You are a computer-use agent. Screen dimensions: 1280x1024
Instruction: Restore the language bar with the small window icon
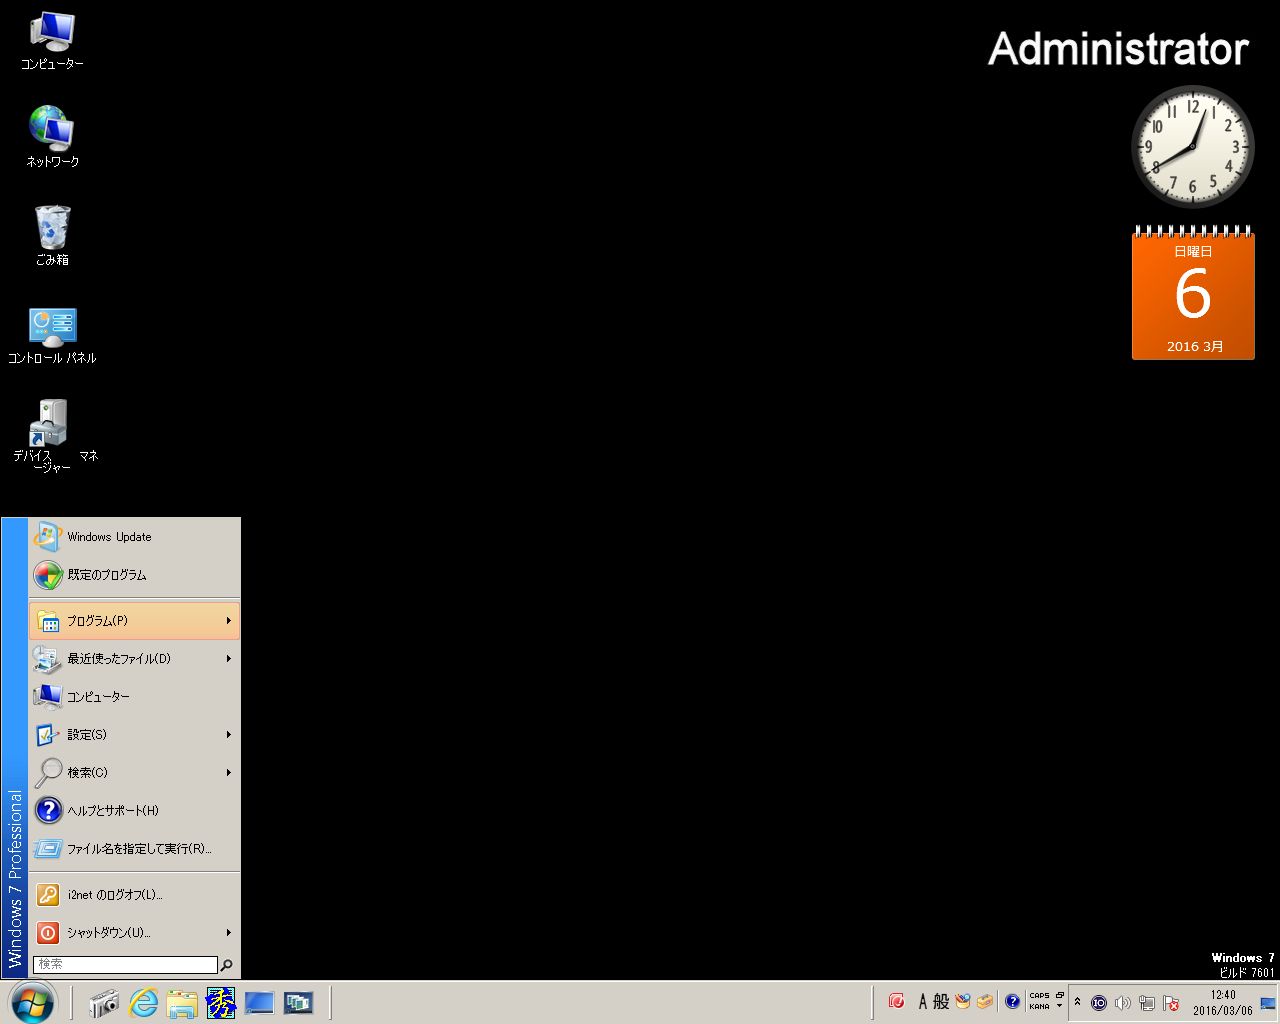pos(1060,996)
